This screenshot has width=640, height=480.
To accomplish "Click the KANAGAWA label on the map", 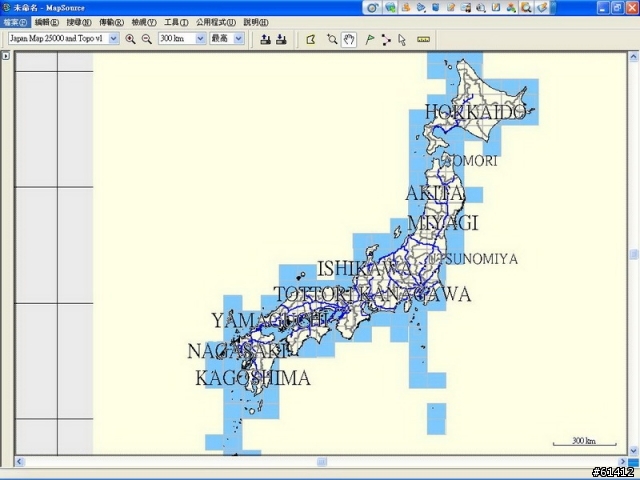I will point(416,295).
